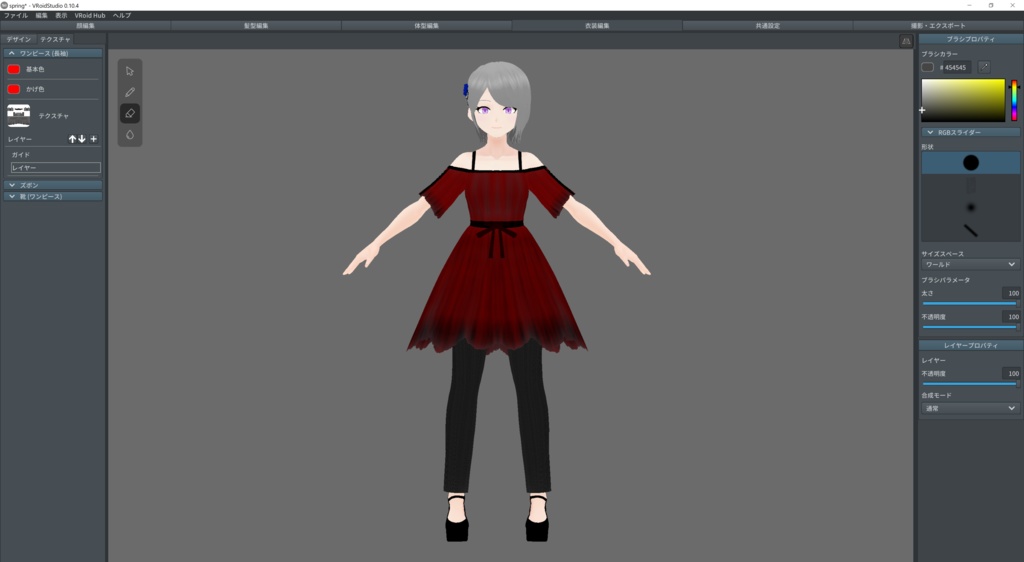
Task: Click the layer 不透明度 opacity slider
Action: tap(970, 384)
